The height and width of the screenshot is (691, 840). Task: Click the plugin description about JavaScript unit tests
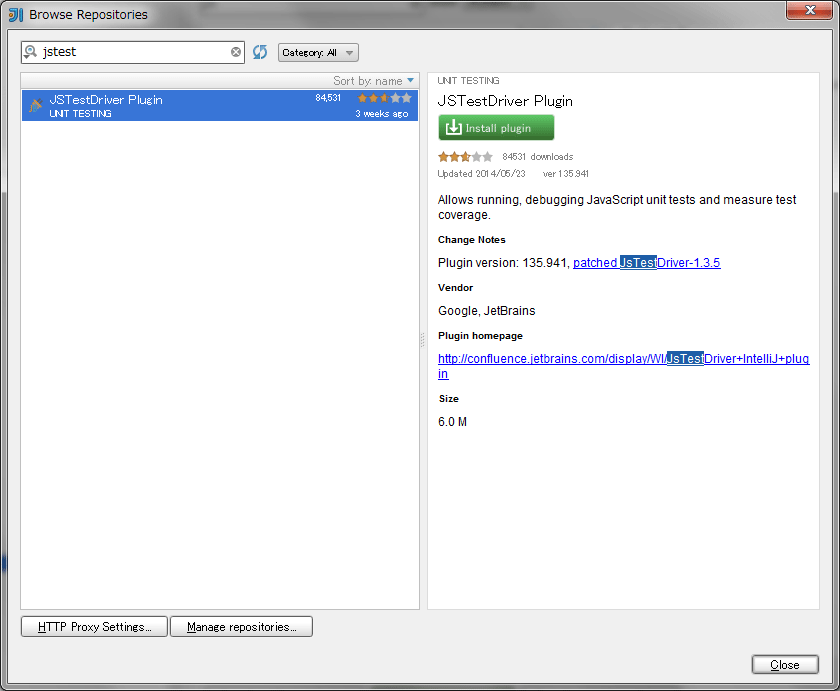click(617, 207)
